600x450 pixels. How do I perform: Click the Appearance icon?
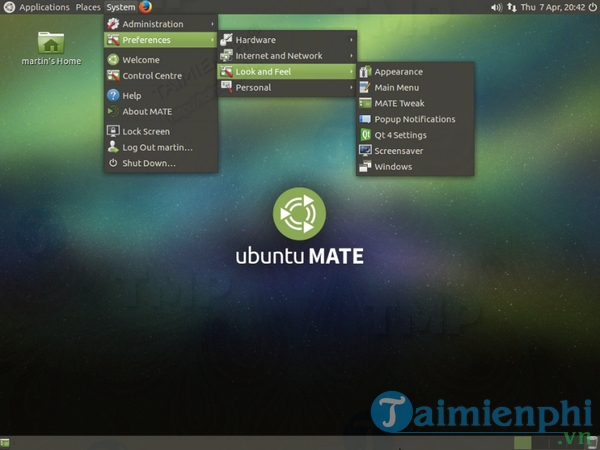365,72
